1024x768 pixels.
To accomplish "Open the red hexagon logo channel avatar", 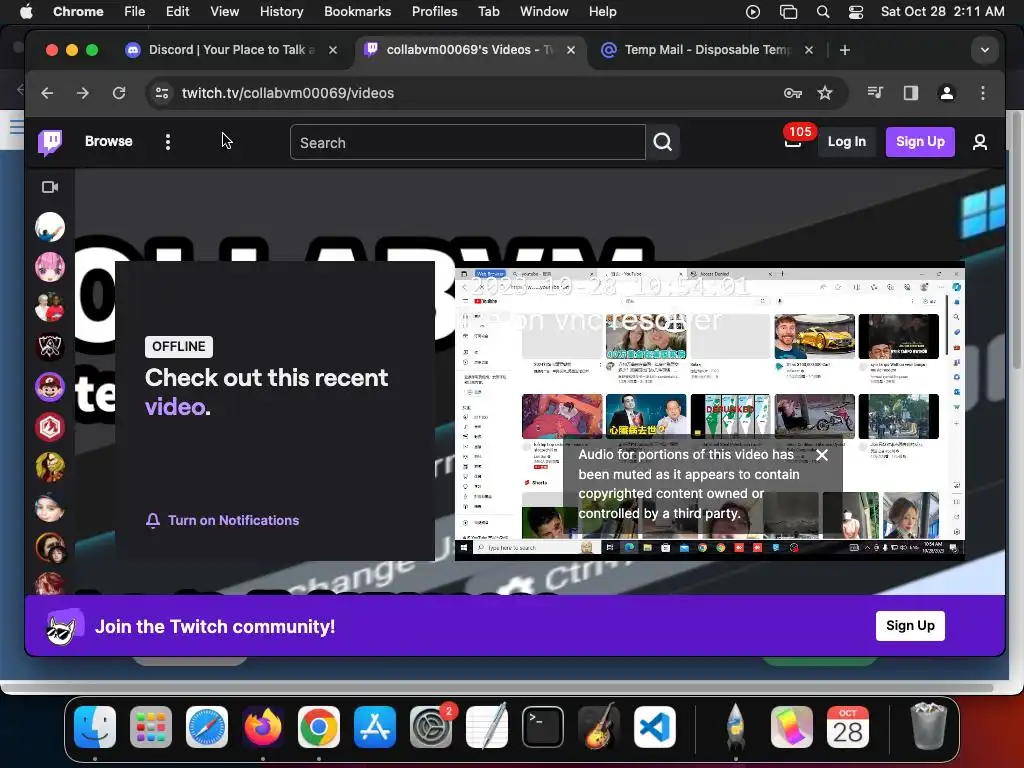I will 50,427.
